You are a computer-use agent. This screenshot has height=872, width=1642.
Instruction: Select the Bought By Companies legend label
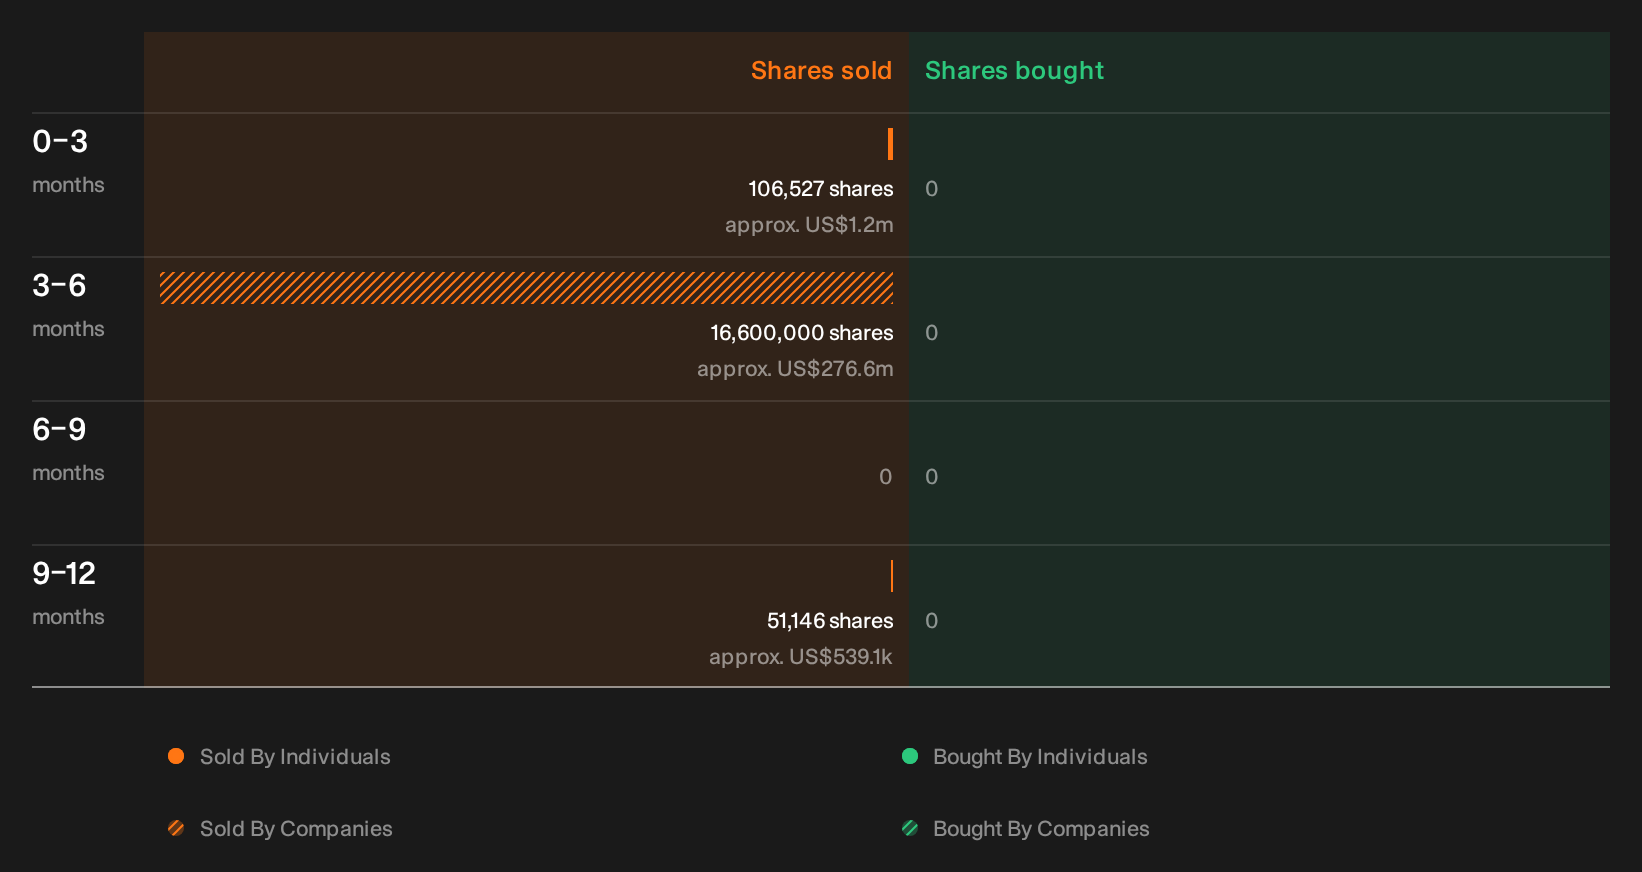click(1041, 829)
